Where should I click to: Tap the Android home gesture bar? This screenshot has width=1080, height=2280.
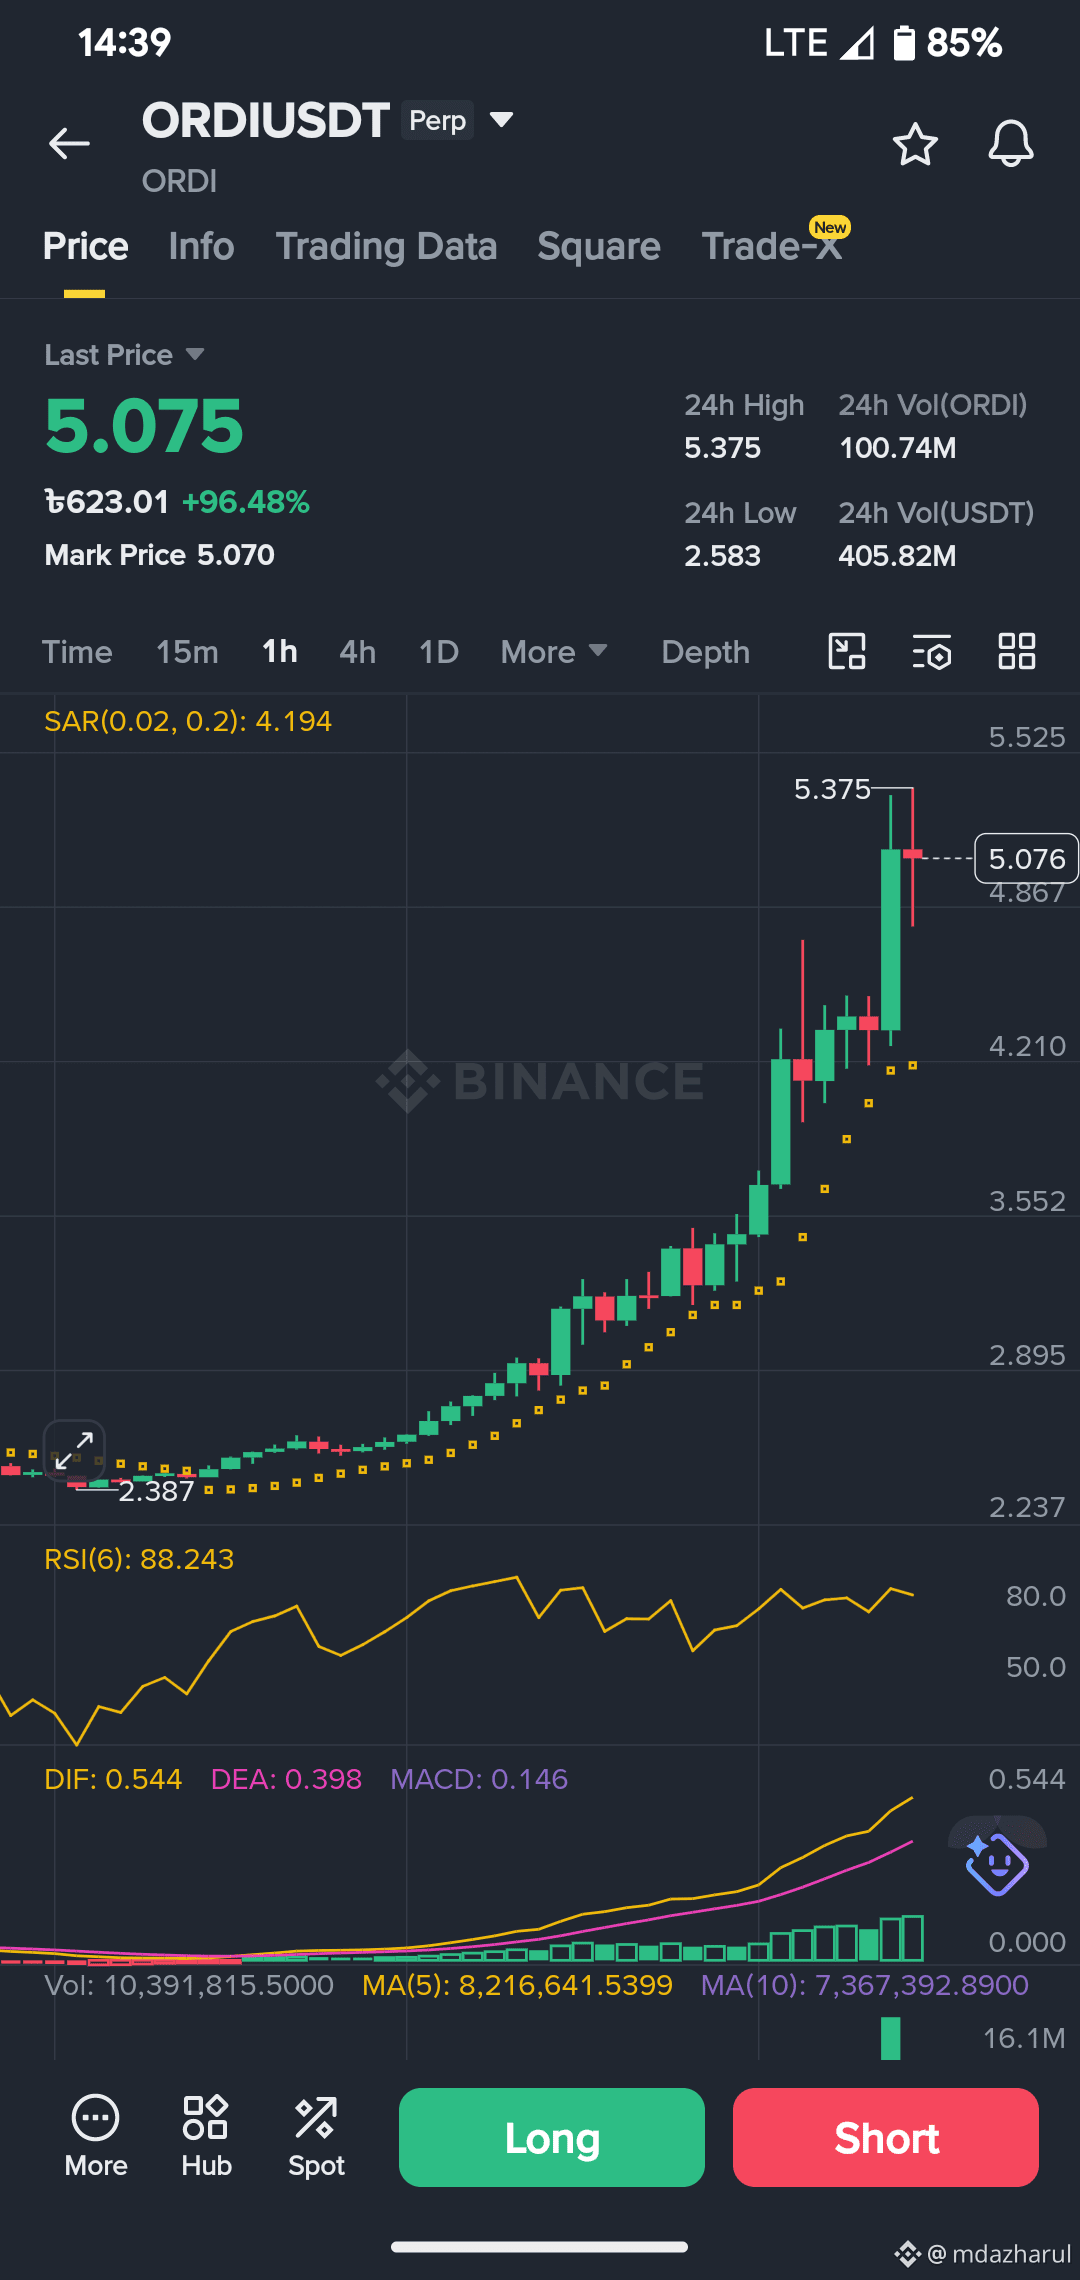point(540,2247)
